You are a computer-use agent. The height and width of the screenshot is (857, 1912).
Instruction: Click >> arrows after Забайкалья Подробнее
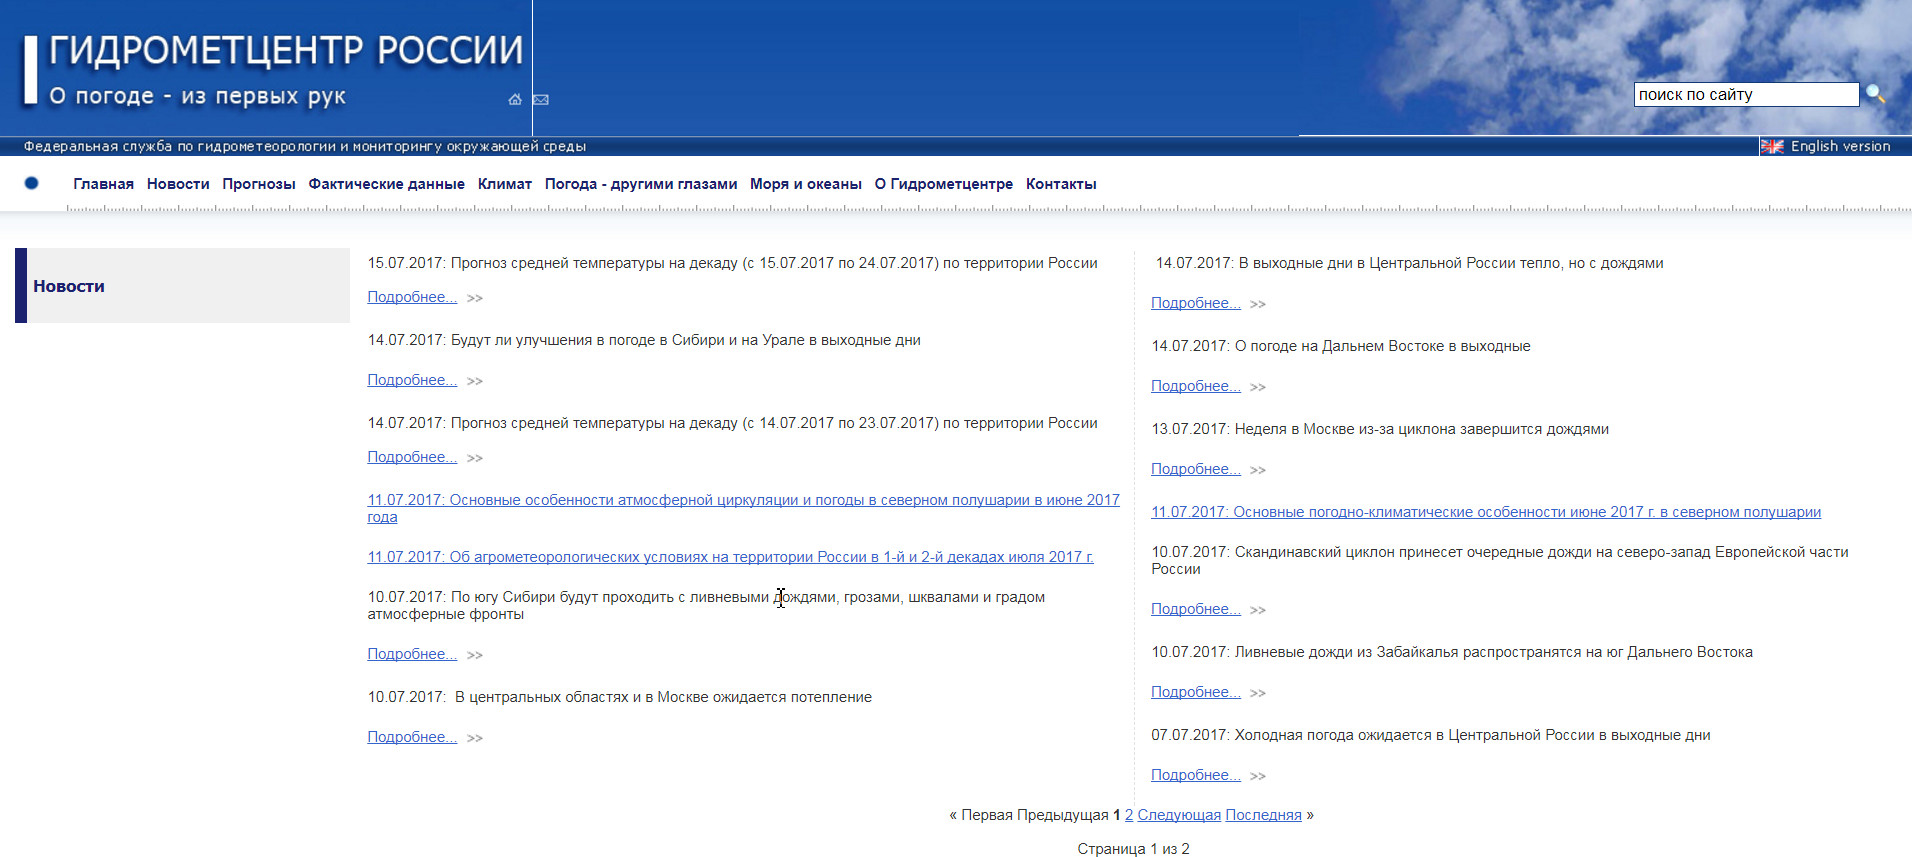point(1258,693)
